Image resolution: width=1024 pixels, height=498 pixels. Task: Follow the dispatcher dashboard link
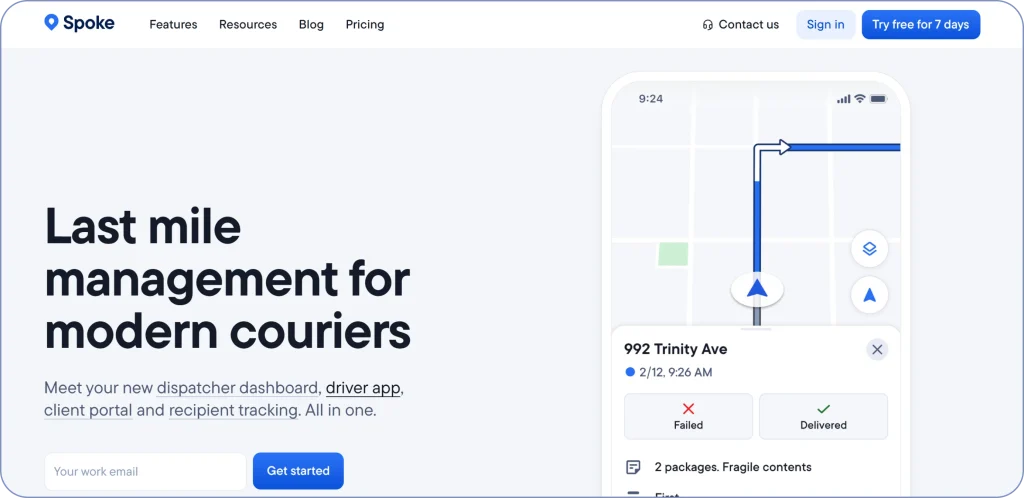click(237, 388)
